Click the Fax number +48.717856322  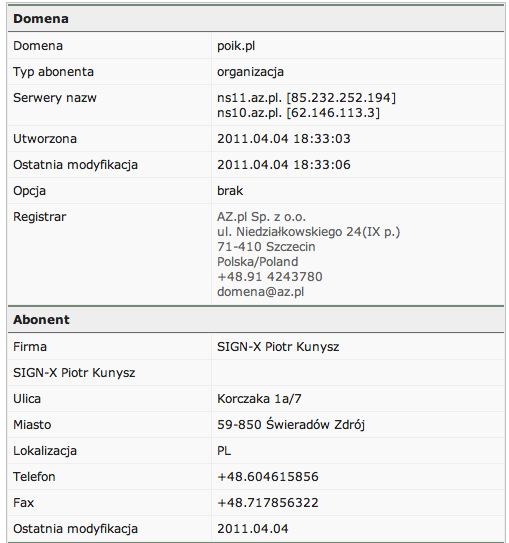pyautogui.click(x=268, y=503)
